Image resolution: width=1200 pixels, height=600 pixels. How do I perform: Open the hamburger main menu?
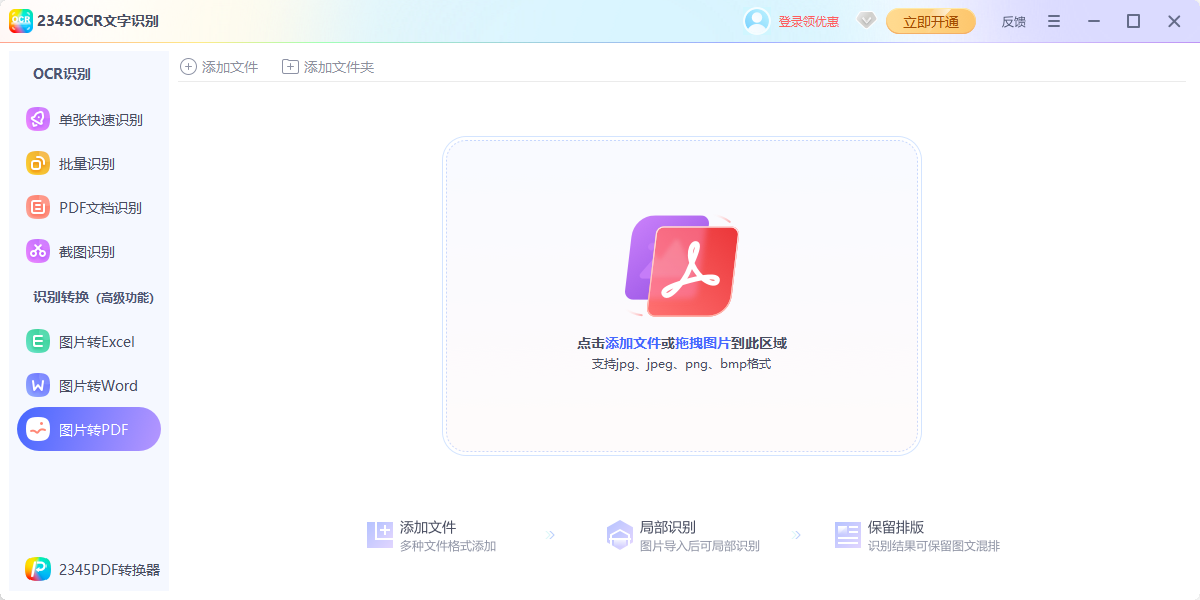pos(1054,21)
